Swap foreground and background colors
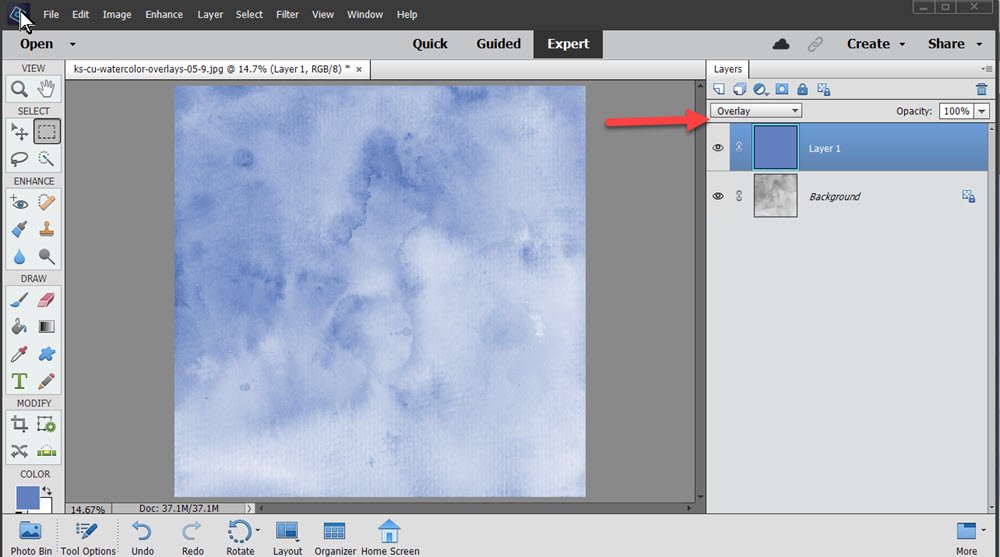The image size is (1000, 557). 46,491
